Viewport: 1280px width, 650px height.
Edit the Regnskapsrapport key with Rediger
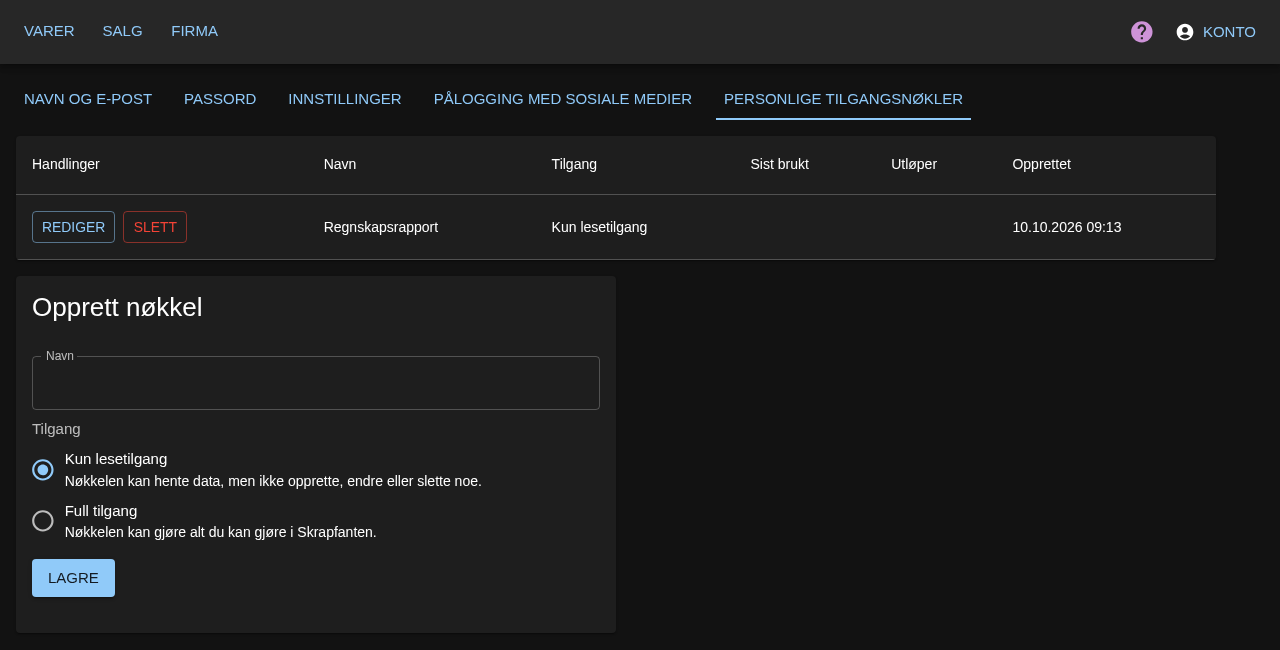tap(73, 227)
